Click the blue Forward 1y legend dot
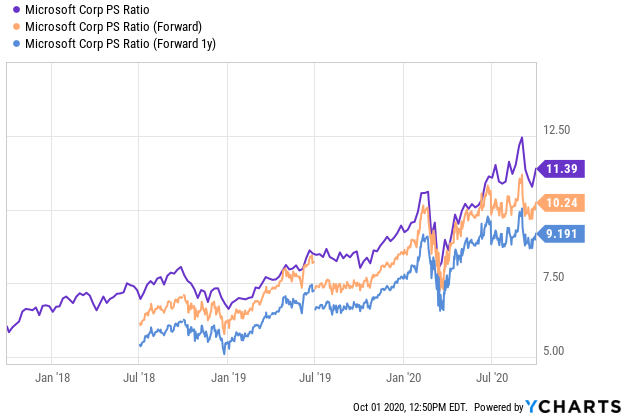 click(x=16, y=43)
